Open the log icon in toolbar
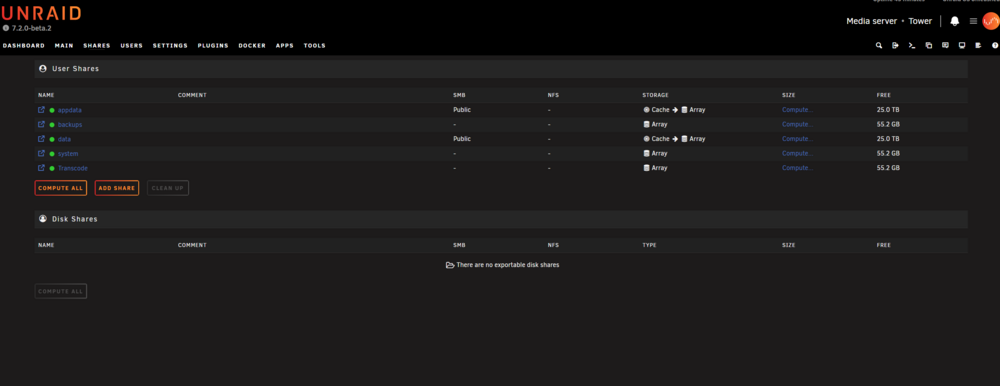Viewport: 1000px width, 386px height. point(978,45)
